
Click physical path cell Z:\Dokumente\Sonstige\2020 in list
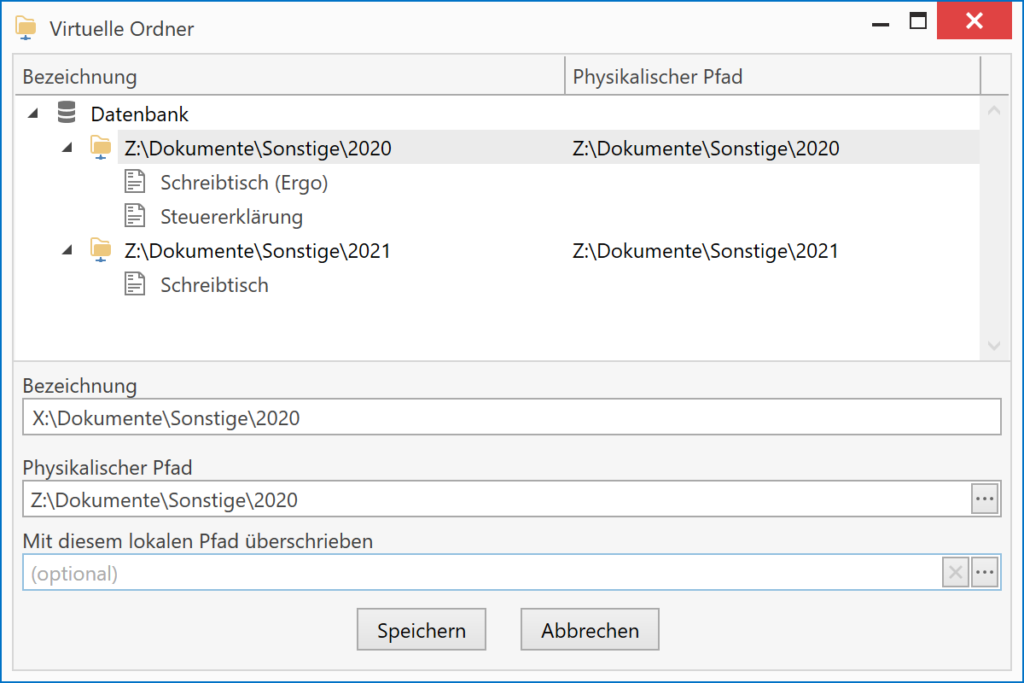pyautogui.click(x=706, y=148)
